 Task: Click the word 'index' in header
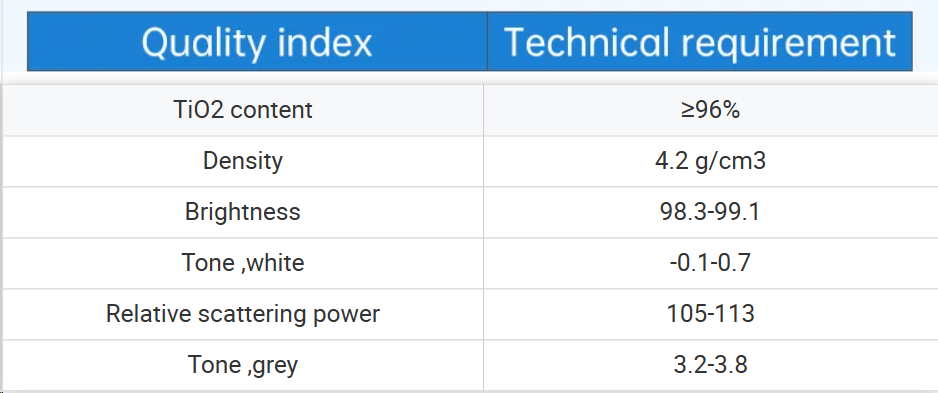tap(326, 42)
